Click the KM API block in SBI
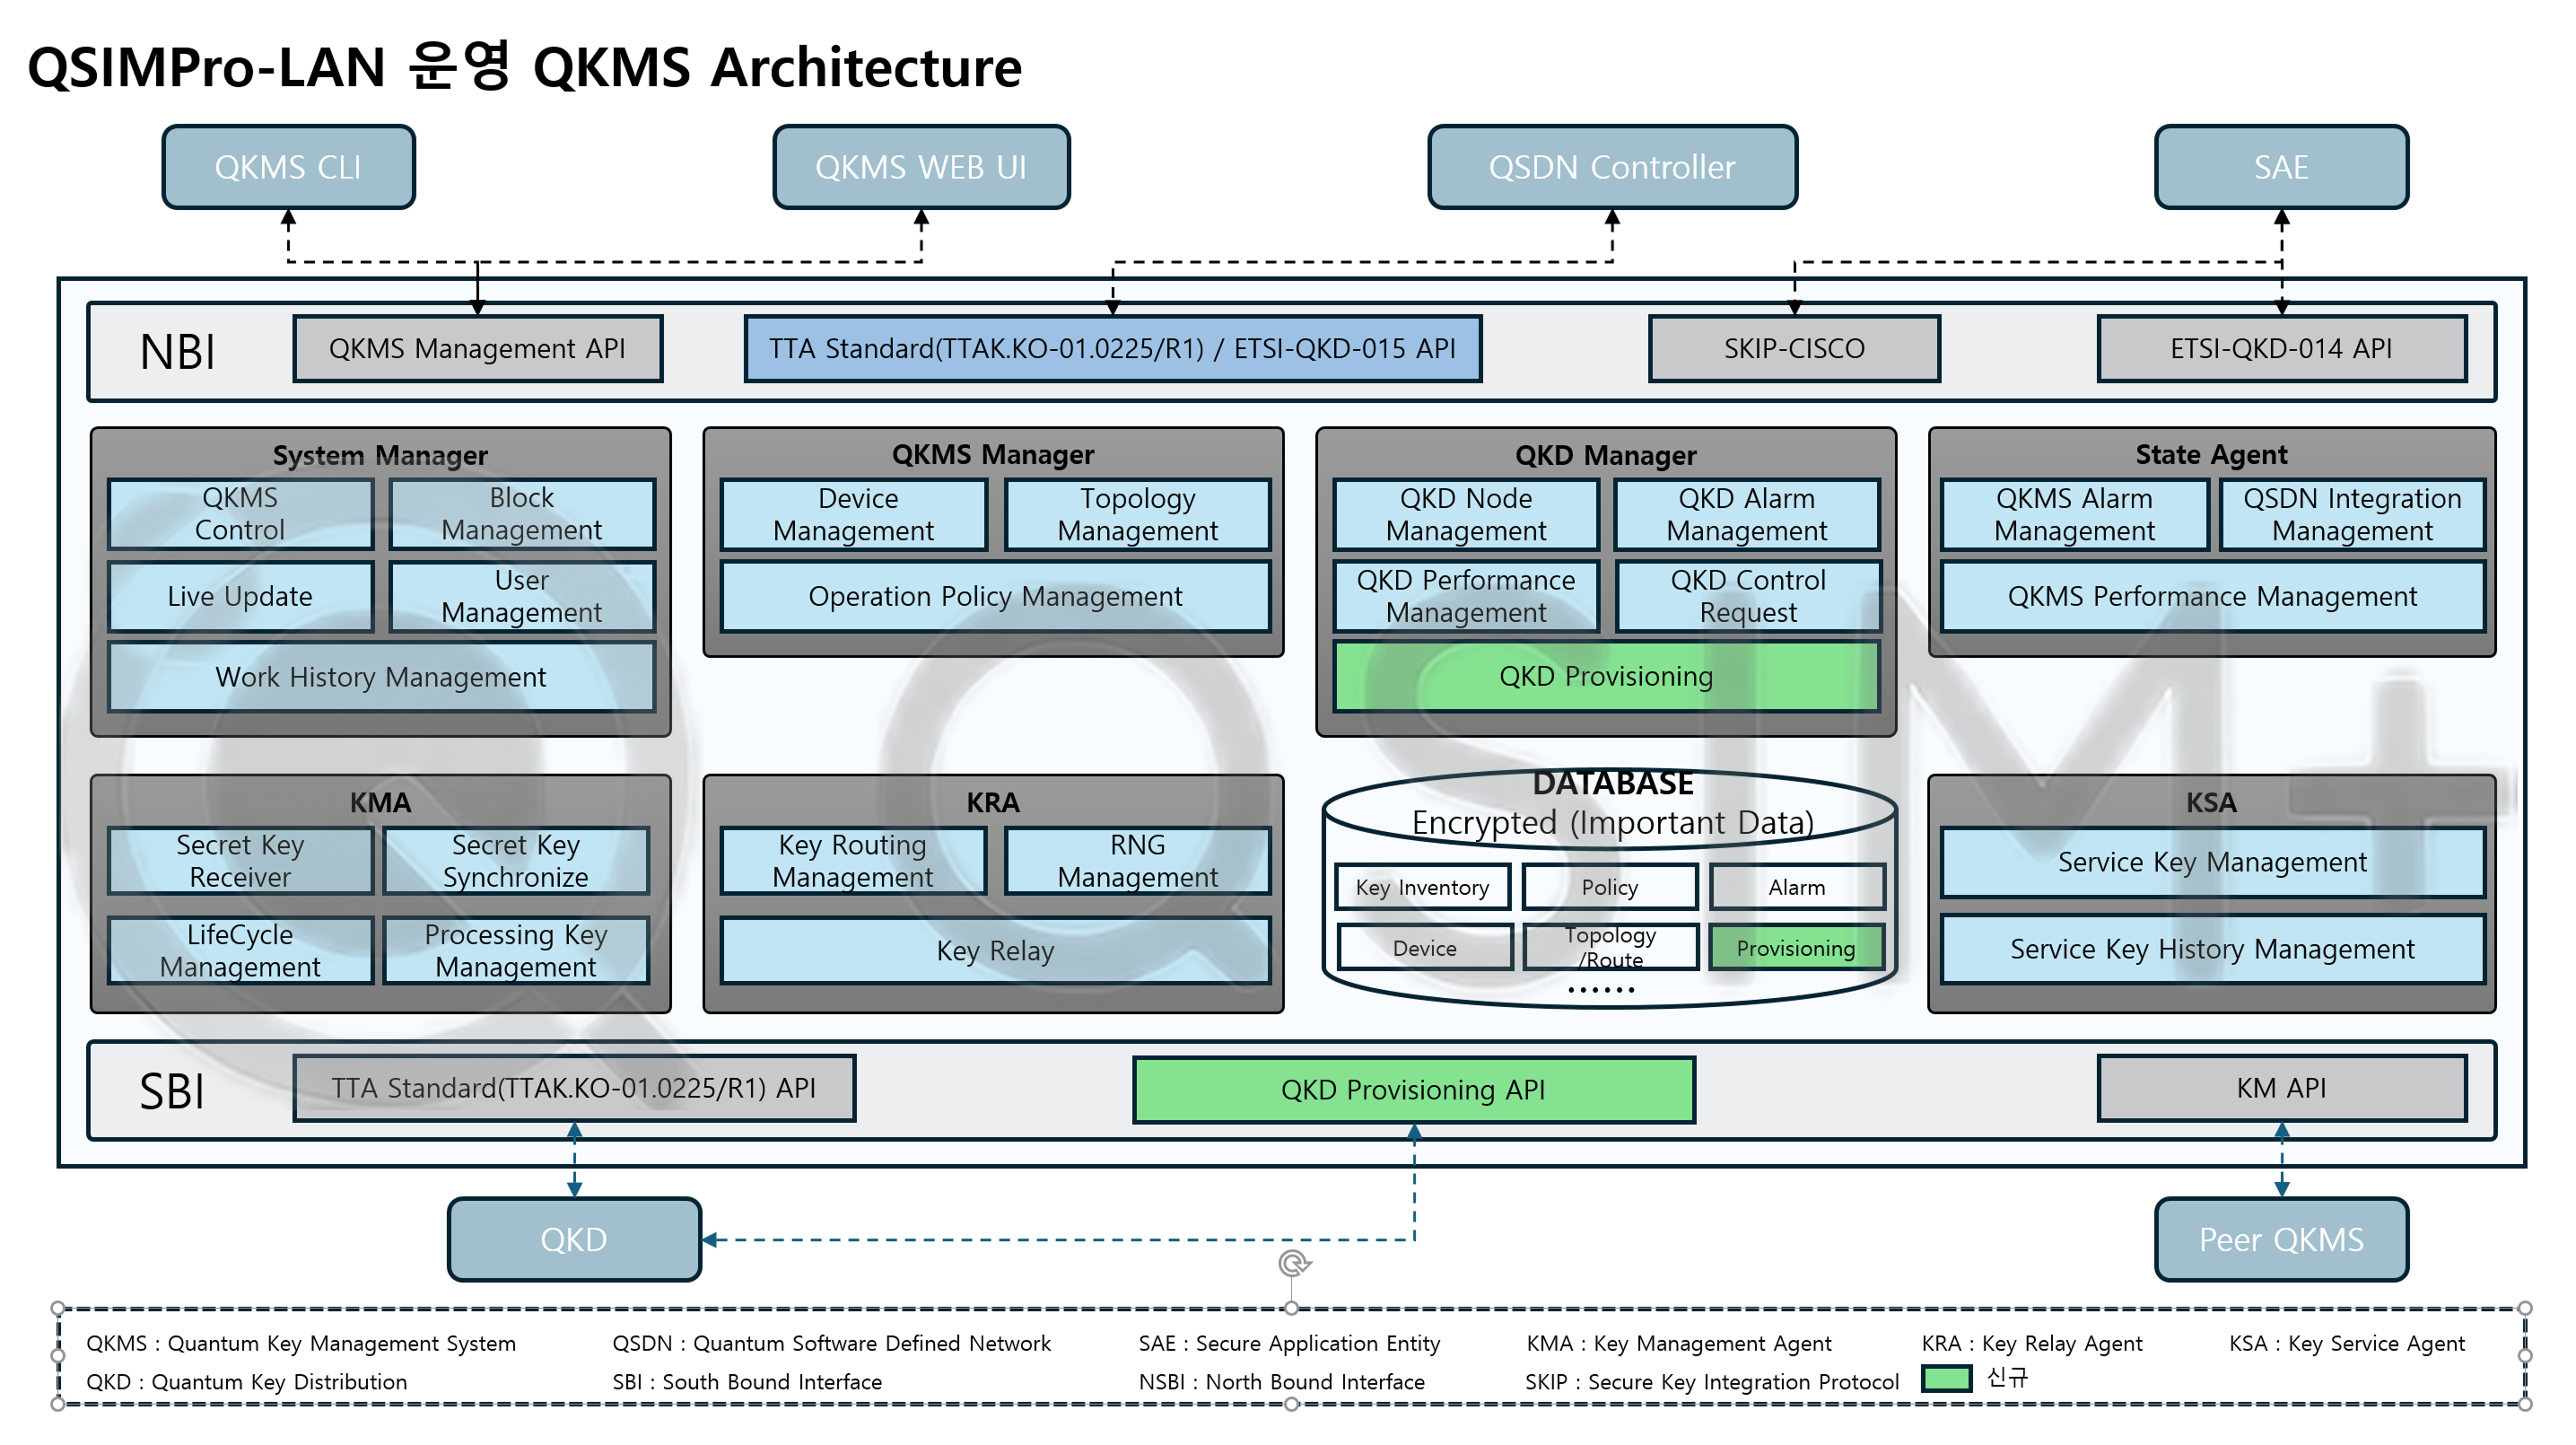 (2280, 1088)
